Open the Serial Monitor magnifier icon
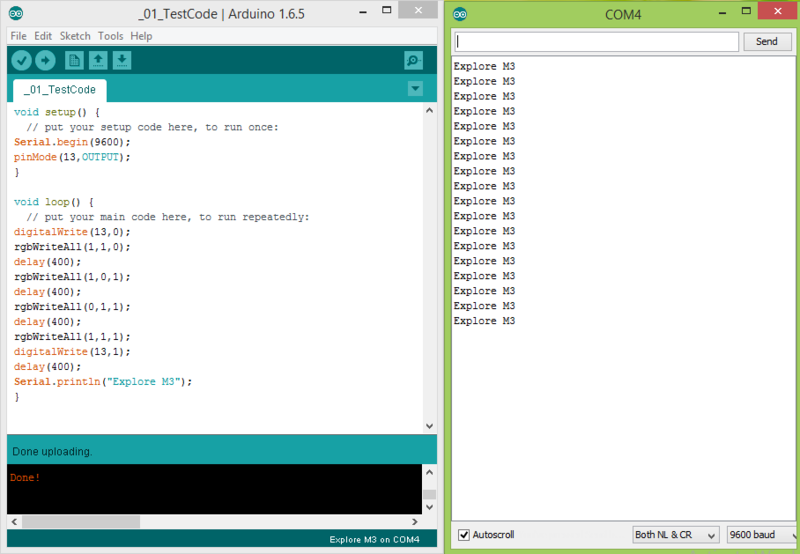The height and width of the screenshot is (554, 800). pyautogui.click(x=413, y=60)
